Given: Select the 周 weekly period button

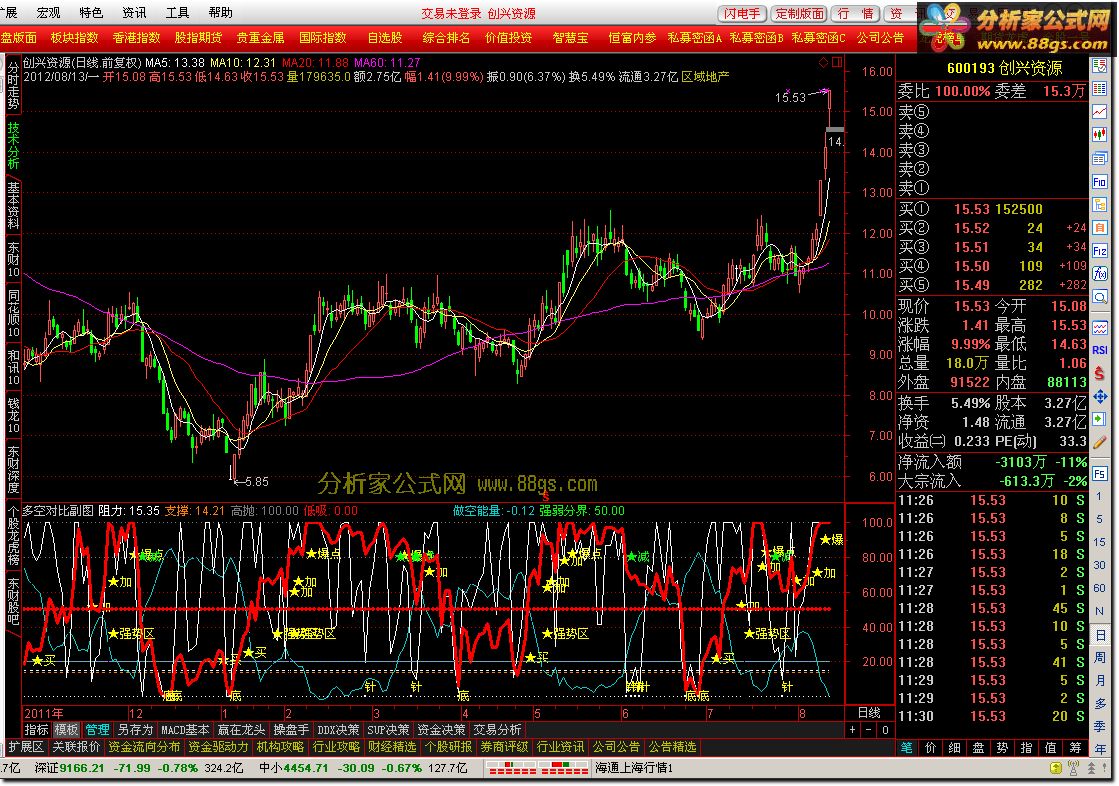Looking at the screenshot, I should click(1100, 657).
